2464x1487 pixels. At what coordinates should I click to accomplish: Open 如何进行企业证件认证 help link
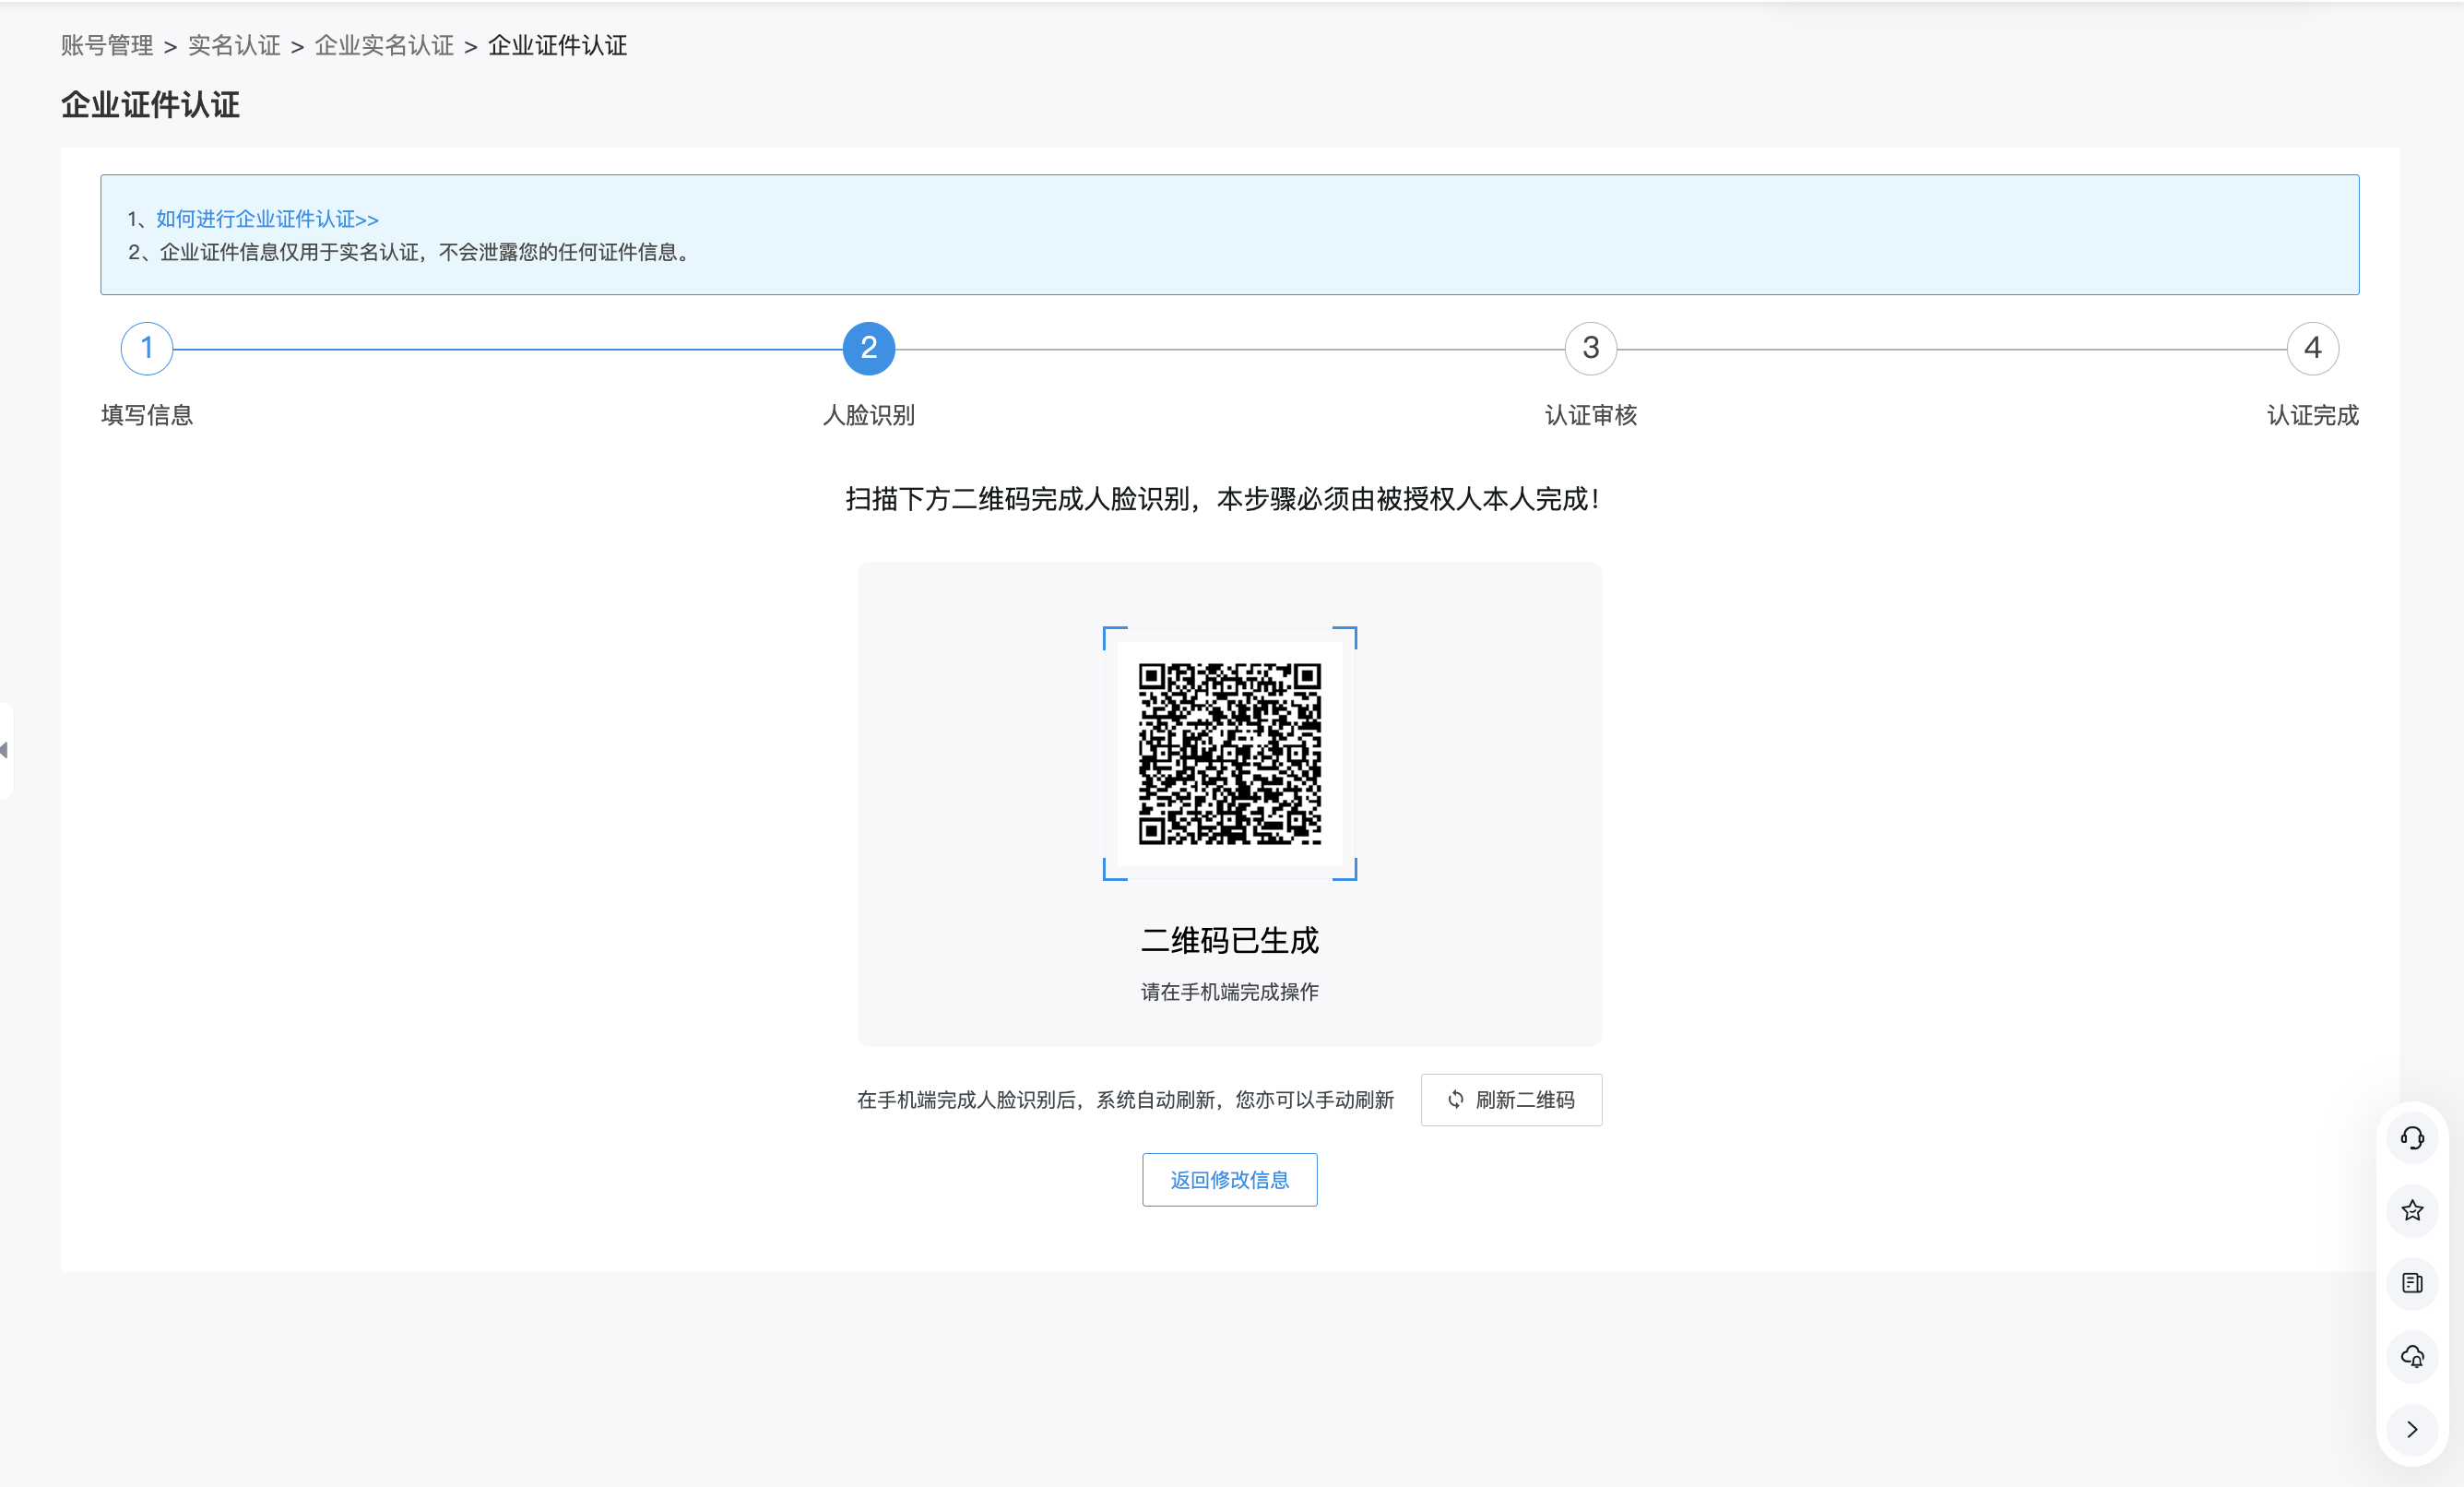[x=267, y=219]
